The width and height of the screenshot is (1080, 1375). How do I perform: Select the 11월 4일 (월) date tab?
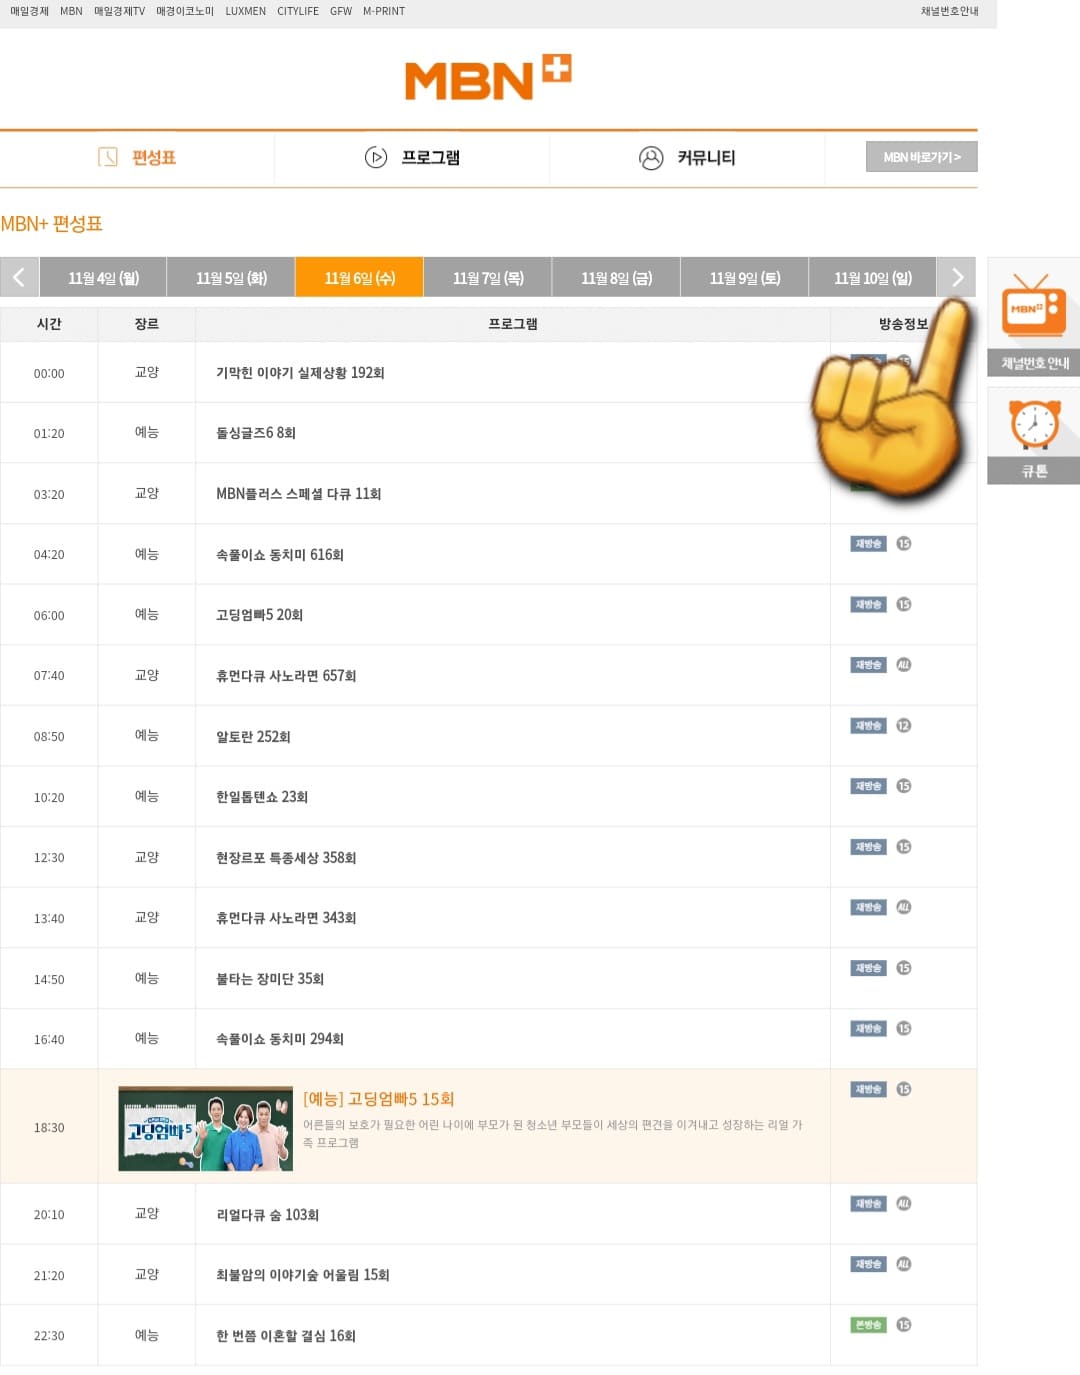coord(102,277)
